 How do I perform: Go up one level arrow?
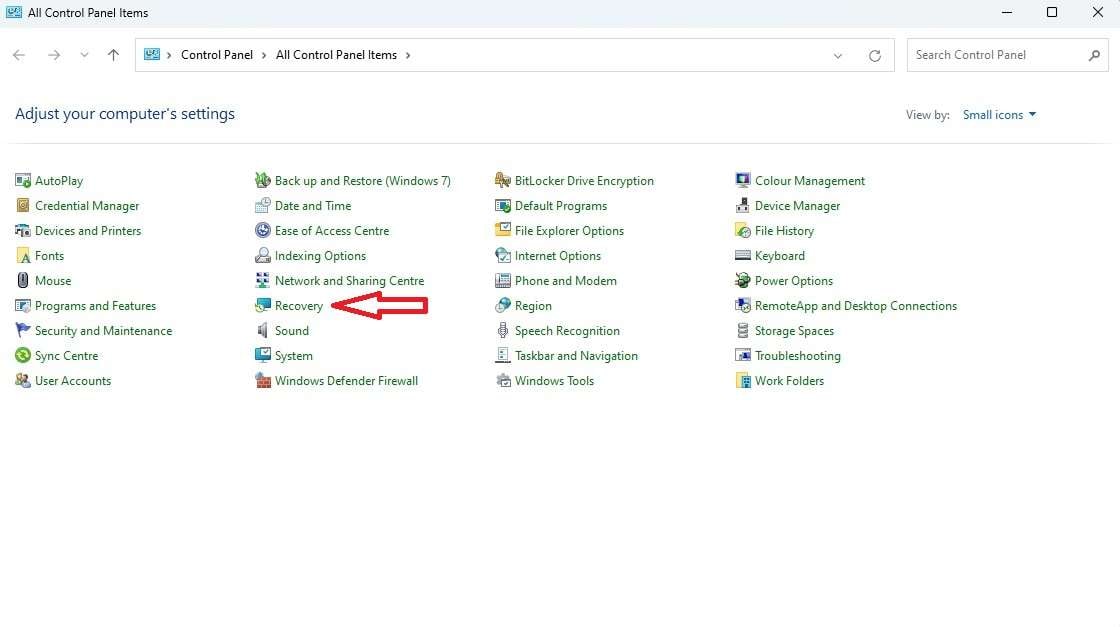click(113, 55)
